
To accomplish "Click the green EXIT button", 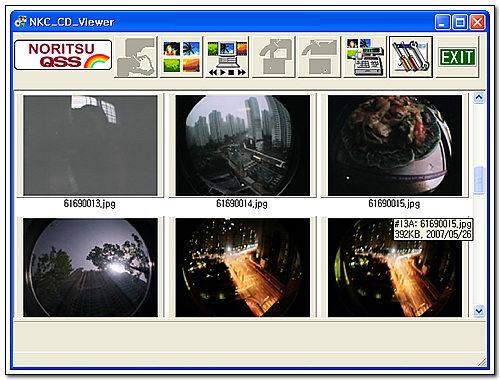I will pos(457,57).
